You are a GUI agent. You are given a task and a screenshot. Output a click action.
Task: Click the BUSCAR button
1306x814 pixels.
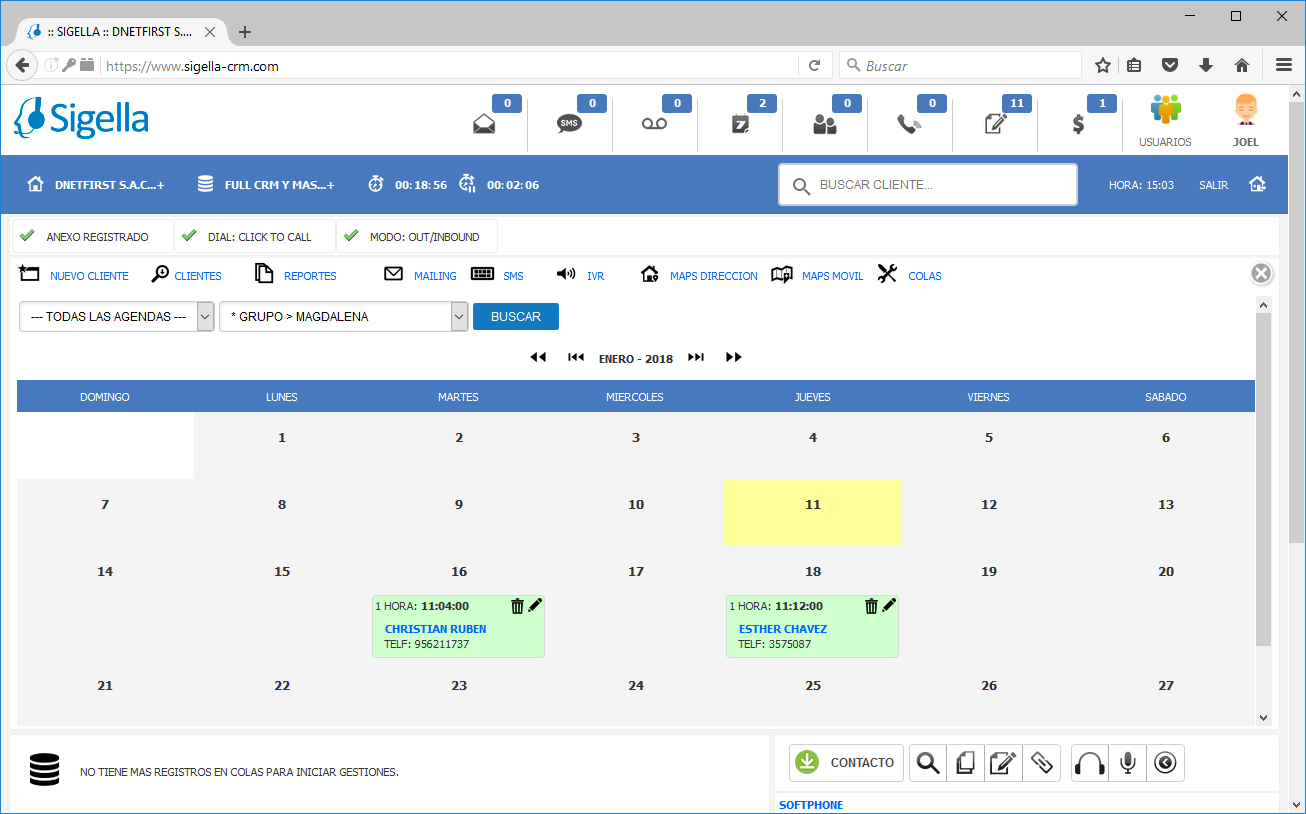click(516, 316)
